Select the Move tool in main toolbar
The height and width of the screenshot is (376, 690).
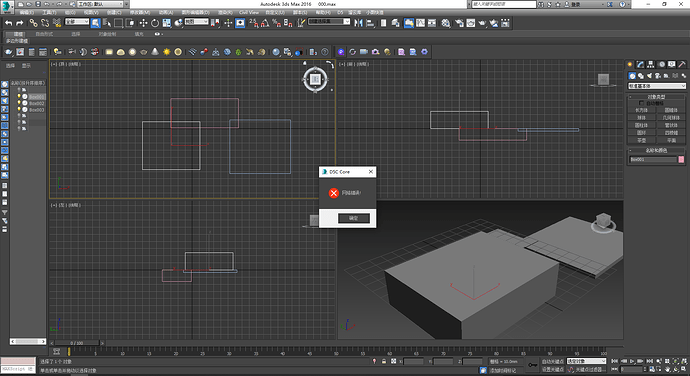click(143, 23)
